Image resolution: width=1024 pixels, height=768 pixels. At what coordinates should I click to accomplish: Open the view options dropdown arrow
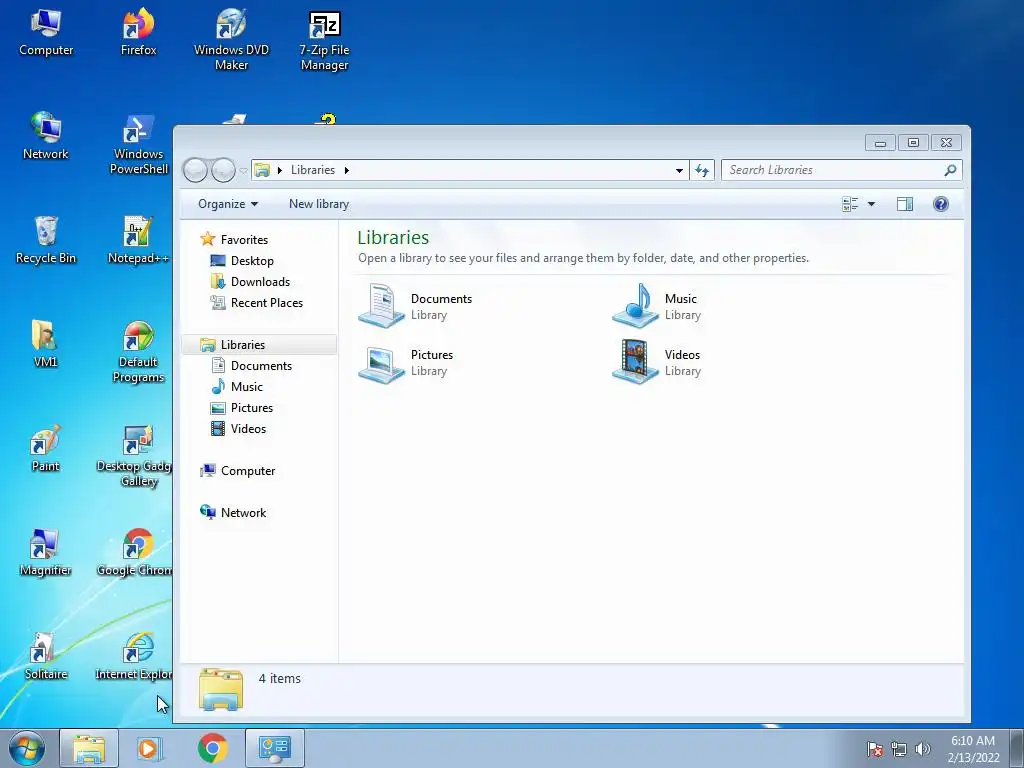[871, 204]
